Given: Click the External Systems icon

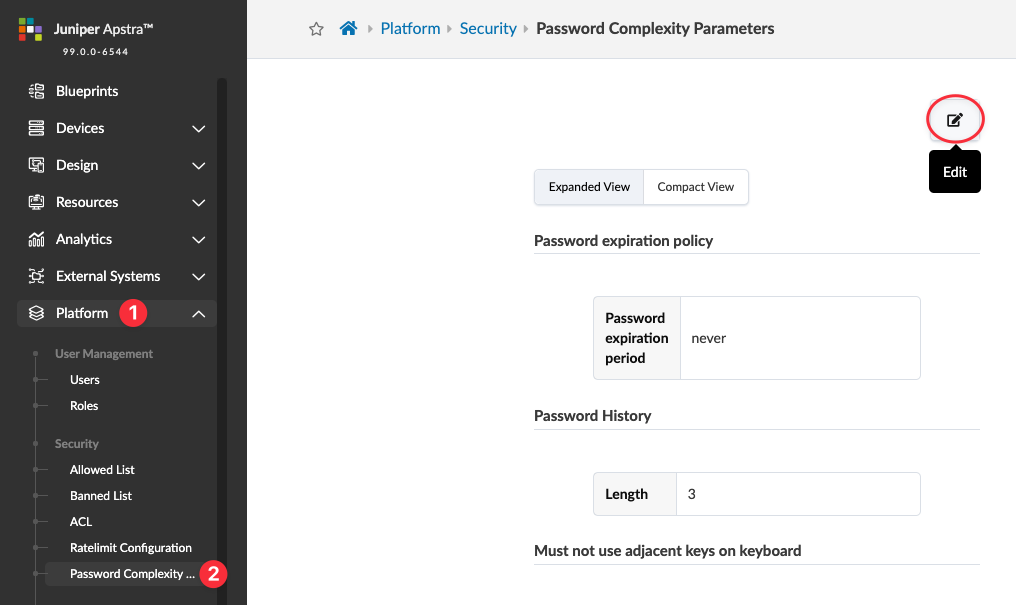Looking at the screenshot, I should point(37,276).
